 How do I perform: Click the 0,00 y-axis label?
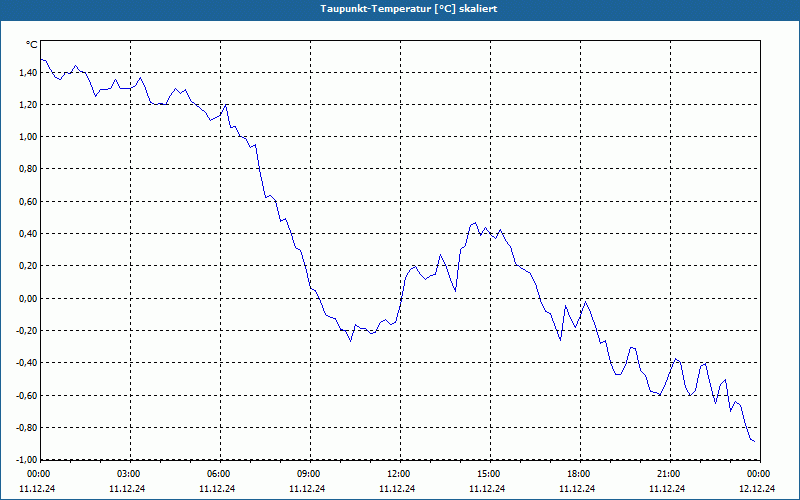coord(28,298)
